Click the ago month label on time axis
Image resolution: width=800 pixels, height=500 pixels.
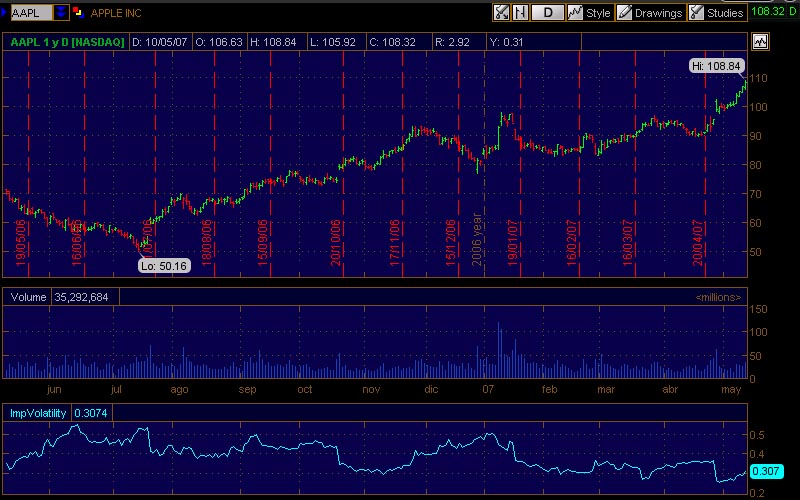179,390
